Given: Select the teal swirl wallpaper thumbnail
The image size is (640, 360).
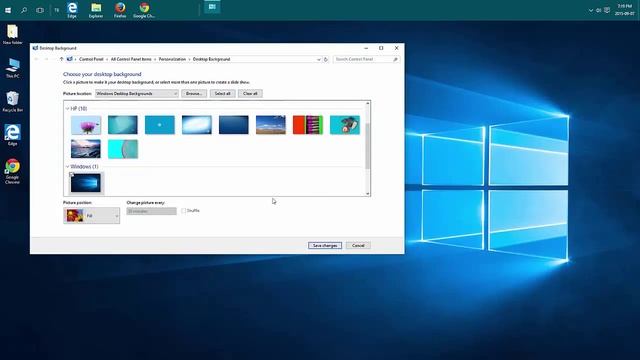Looking at the screenshot, I should pyautogui.click(x=123, y=125).
